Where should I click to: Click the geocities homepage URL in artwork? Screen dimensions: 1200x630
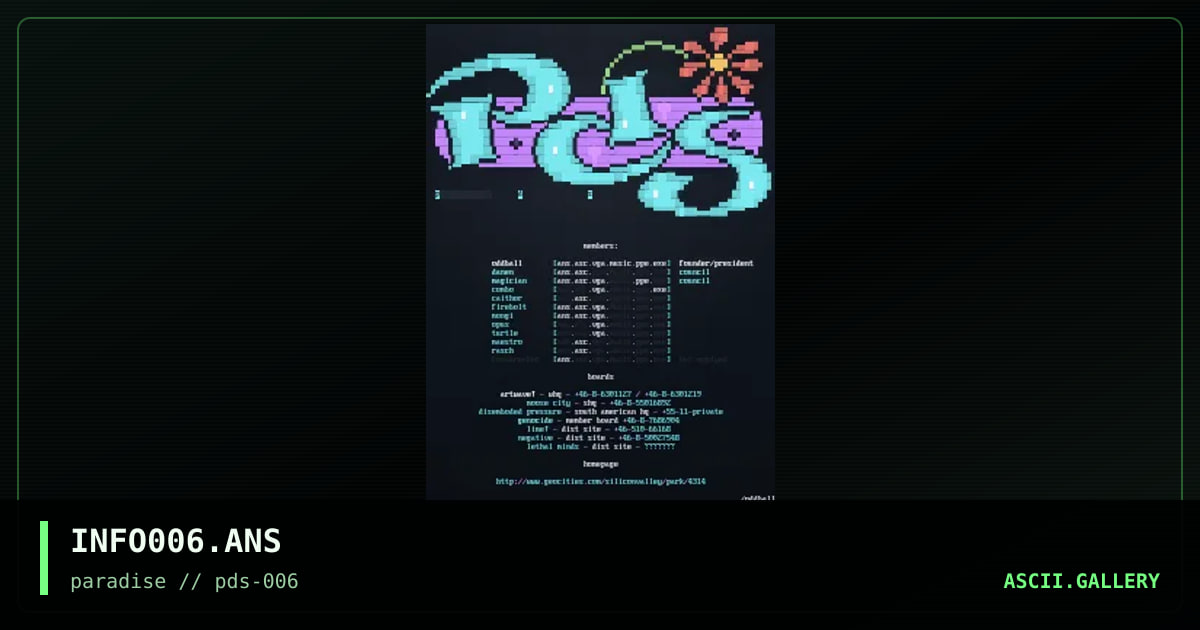(600, 482)
